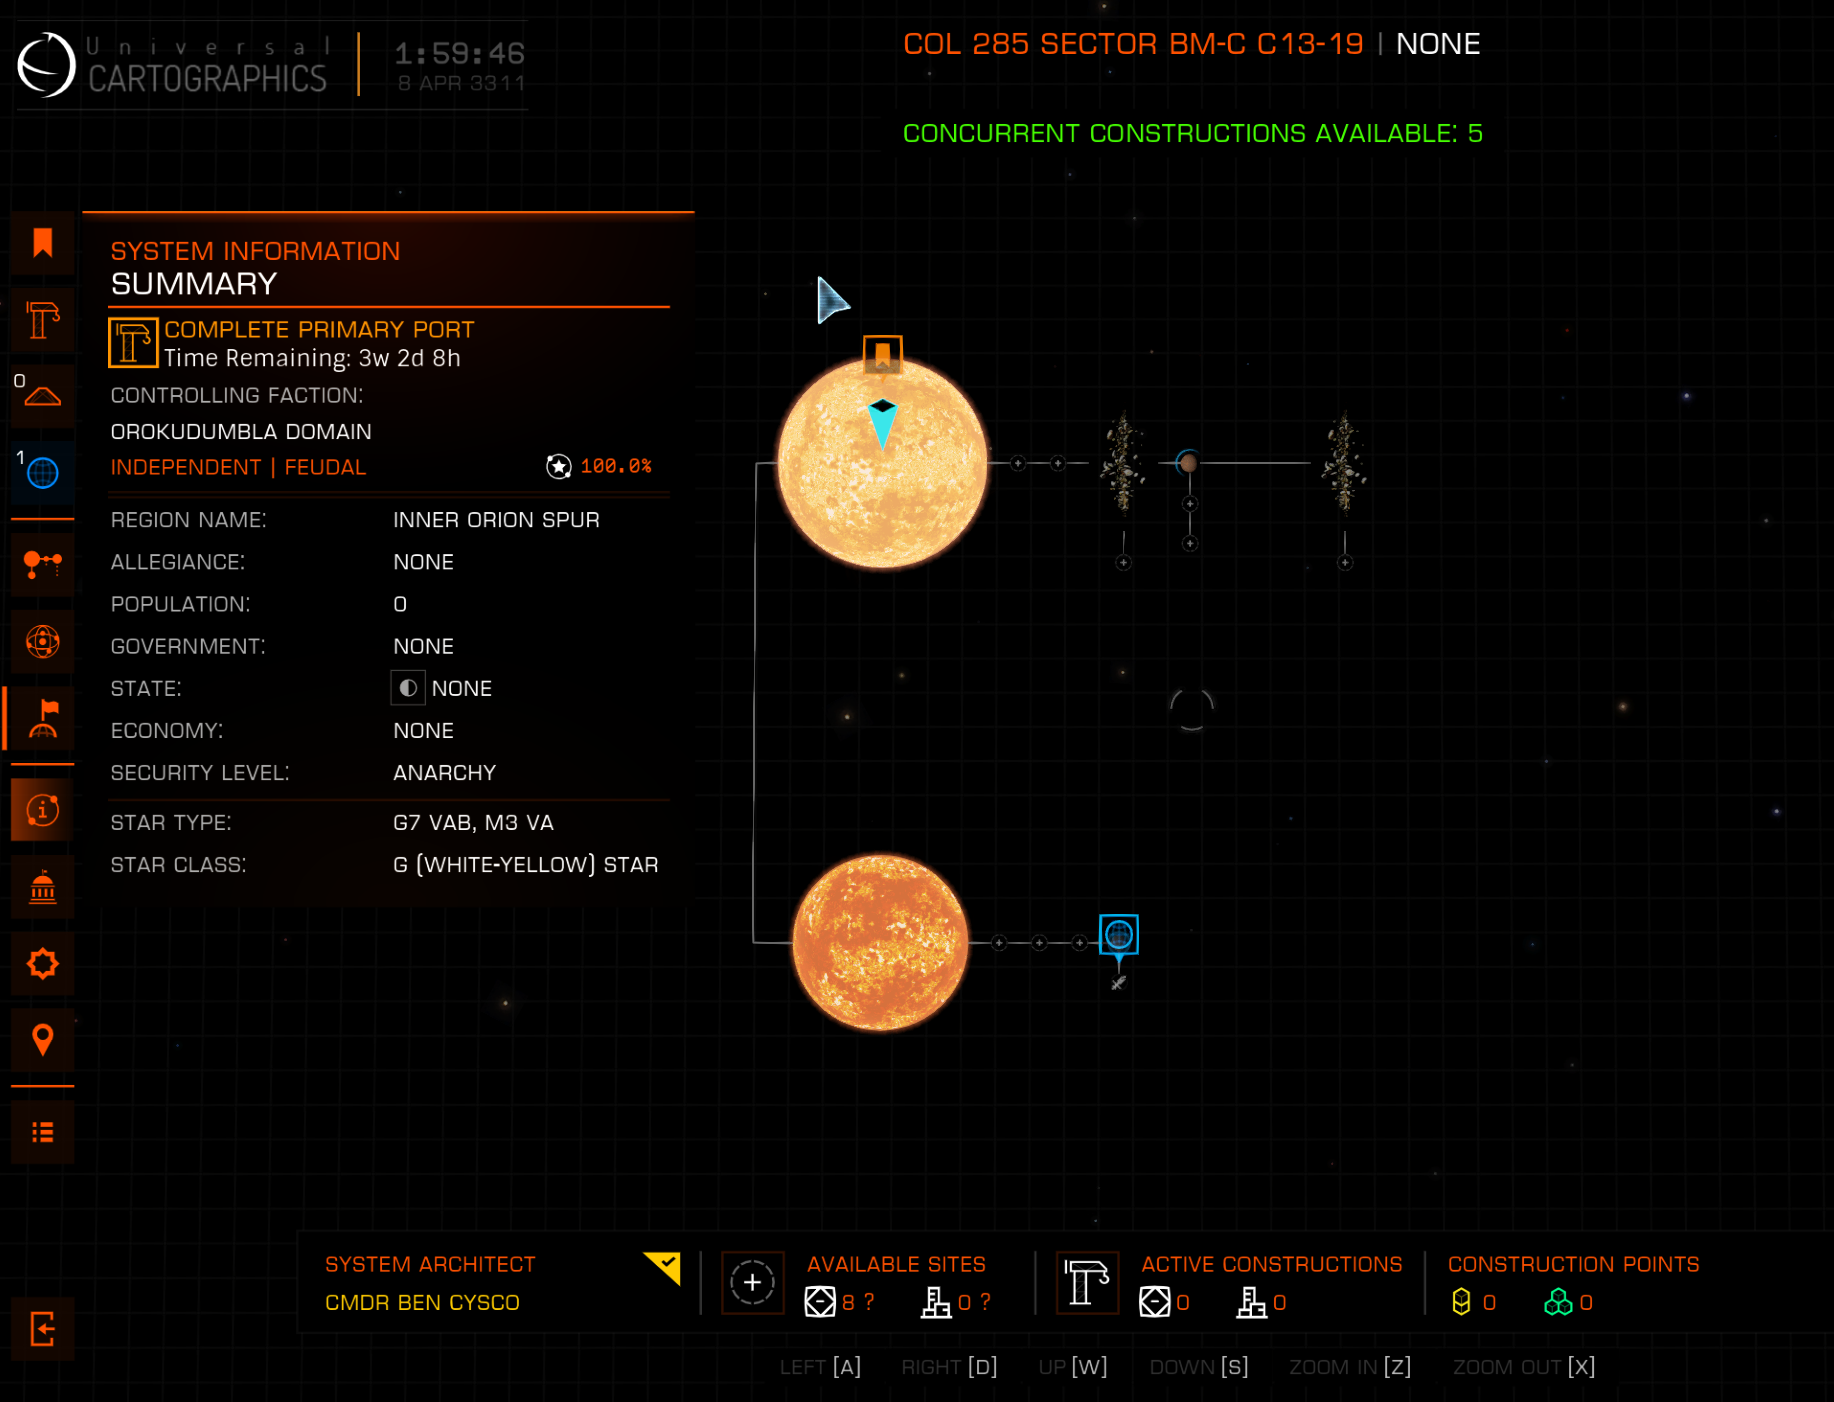Click the INDEPENDENT | FEUDAL faction label
1834x1402 pixels.
click(238, 467)
